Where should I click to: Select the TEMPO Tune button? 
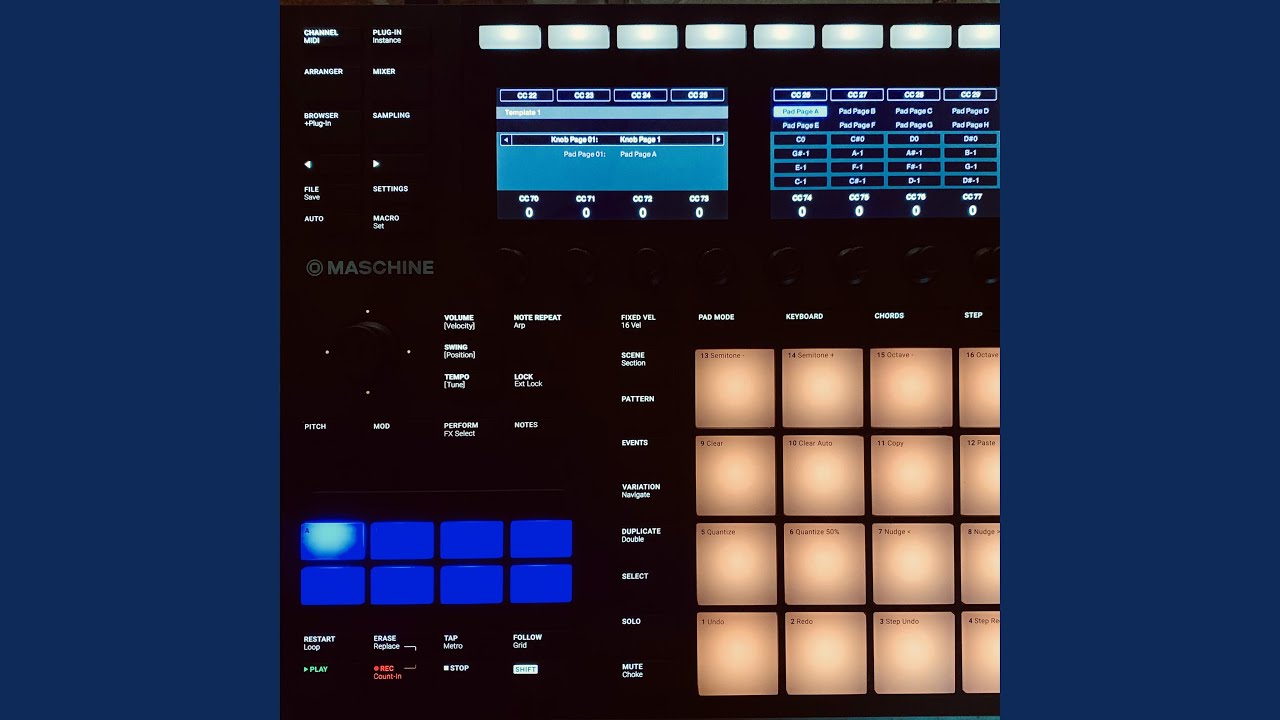tap(456, 381)
